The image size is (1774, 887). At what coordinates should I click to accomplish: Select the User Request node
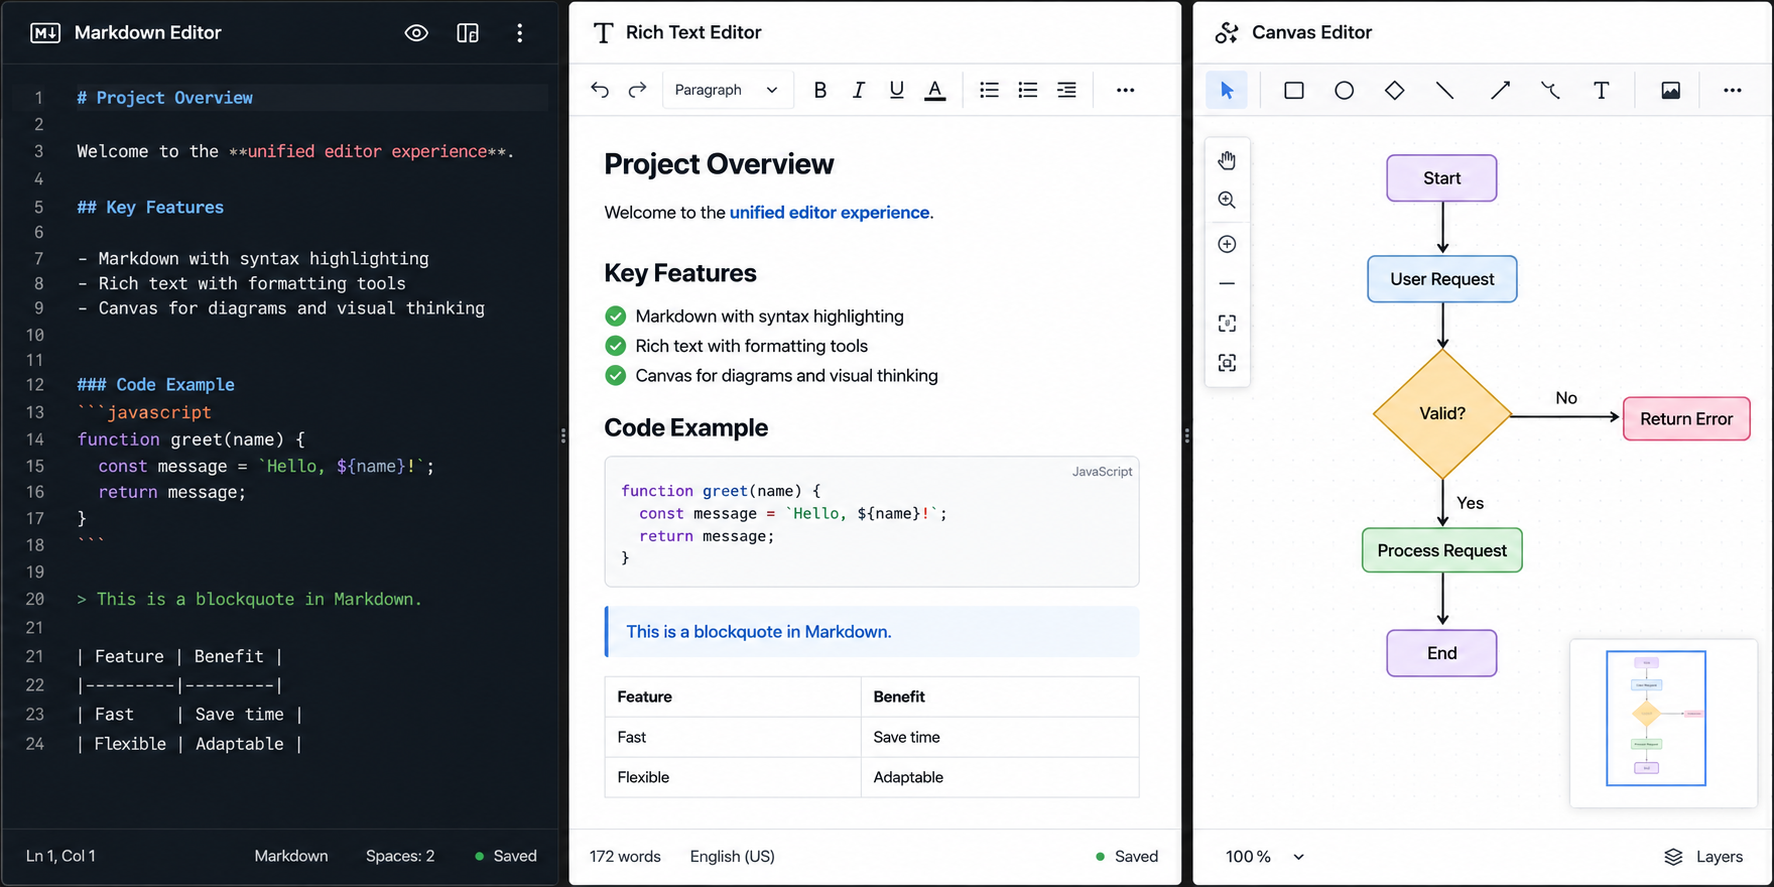point(1442,279)
